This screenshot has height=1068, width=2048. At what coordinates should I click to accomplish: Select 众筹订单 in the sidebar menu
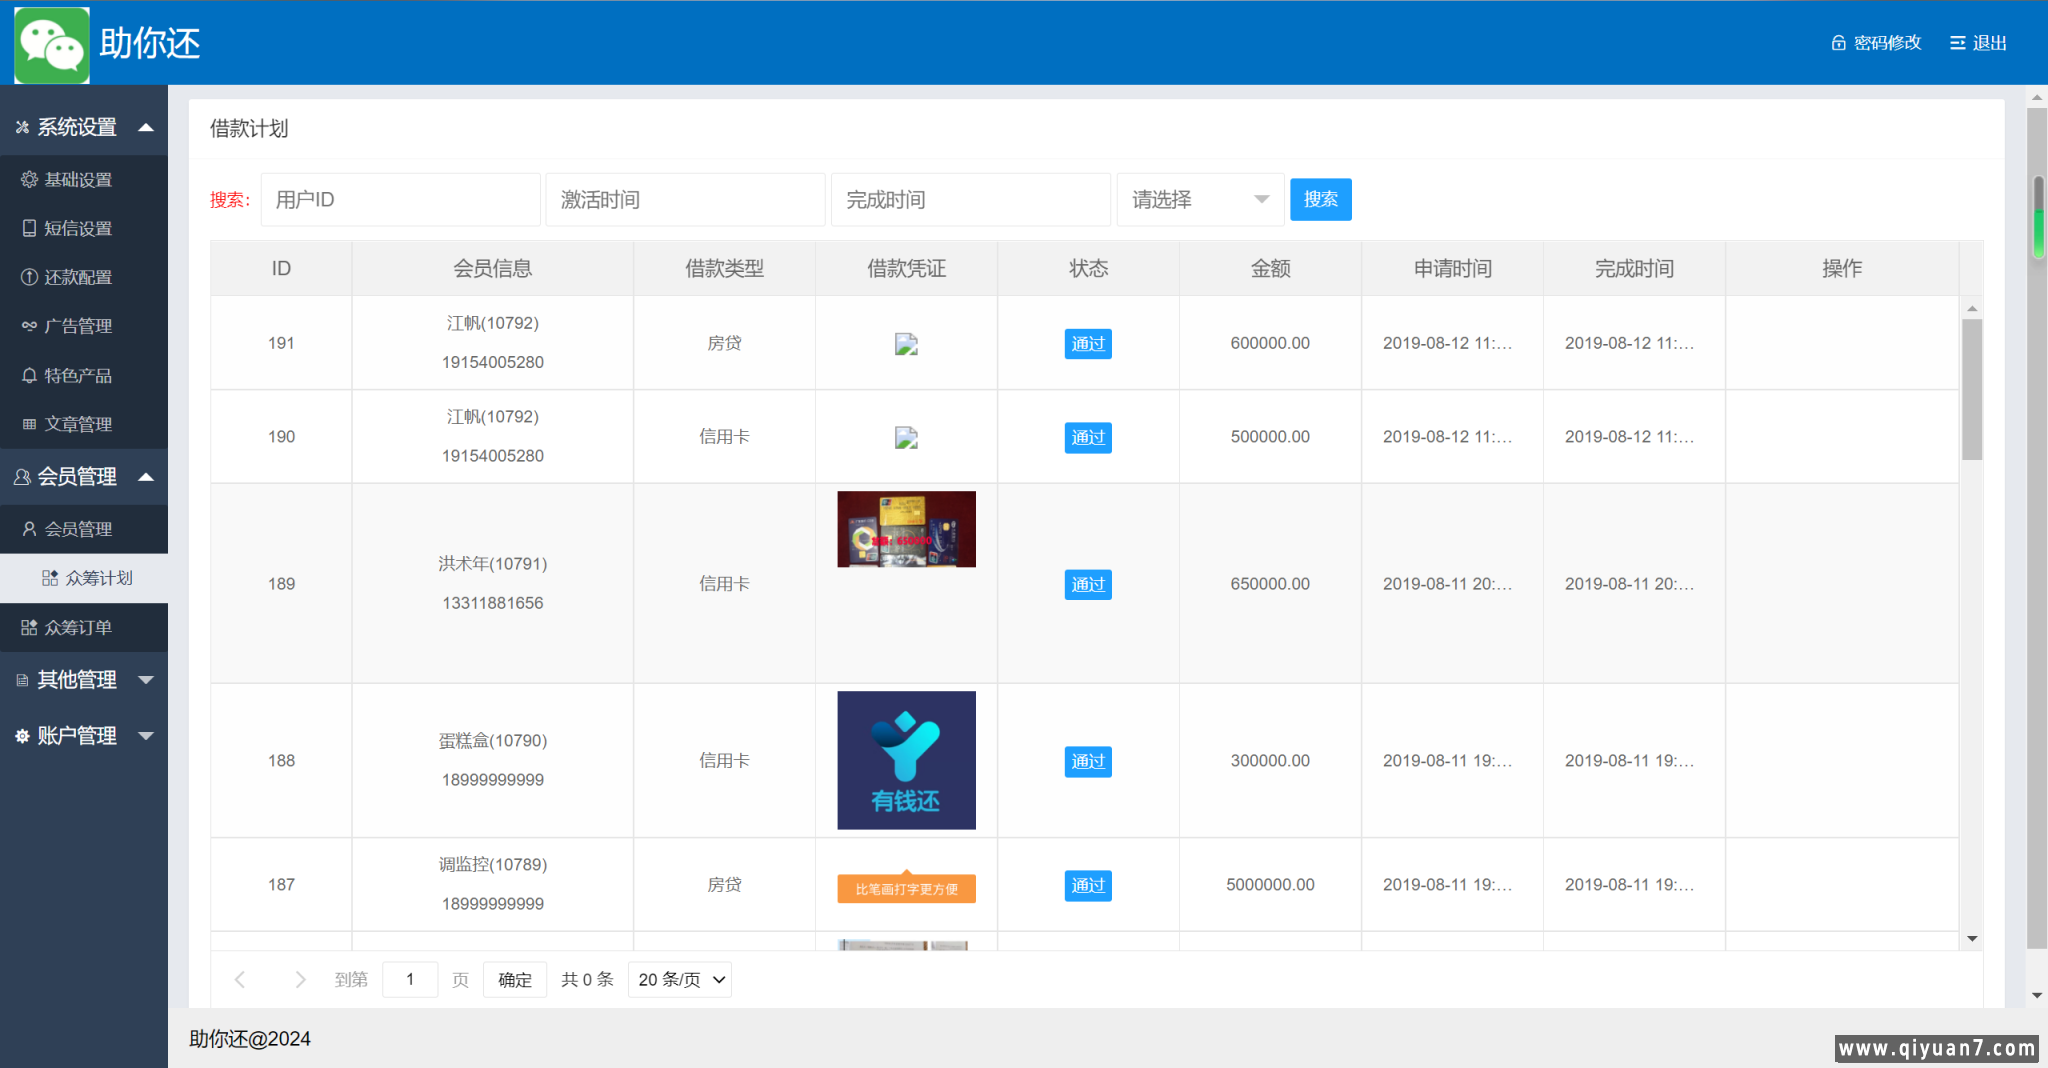77,628
